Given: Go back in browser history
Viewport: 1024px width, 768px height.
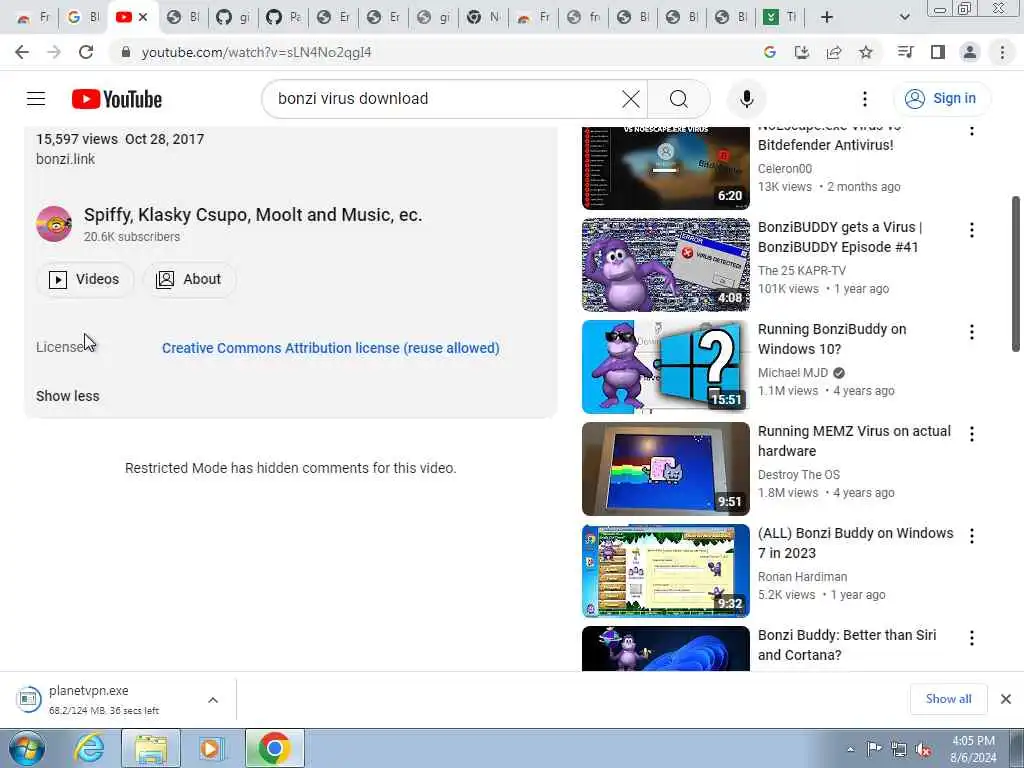Looking at the screenshot, I should 22,52.
